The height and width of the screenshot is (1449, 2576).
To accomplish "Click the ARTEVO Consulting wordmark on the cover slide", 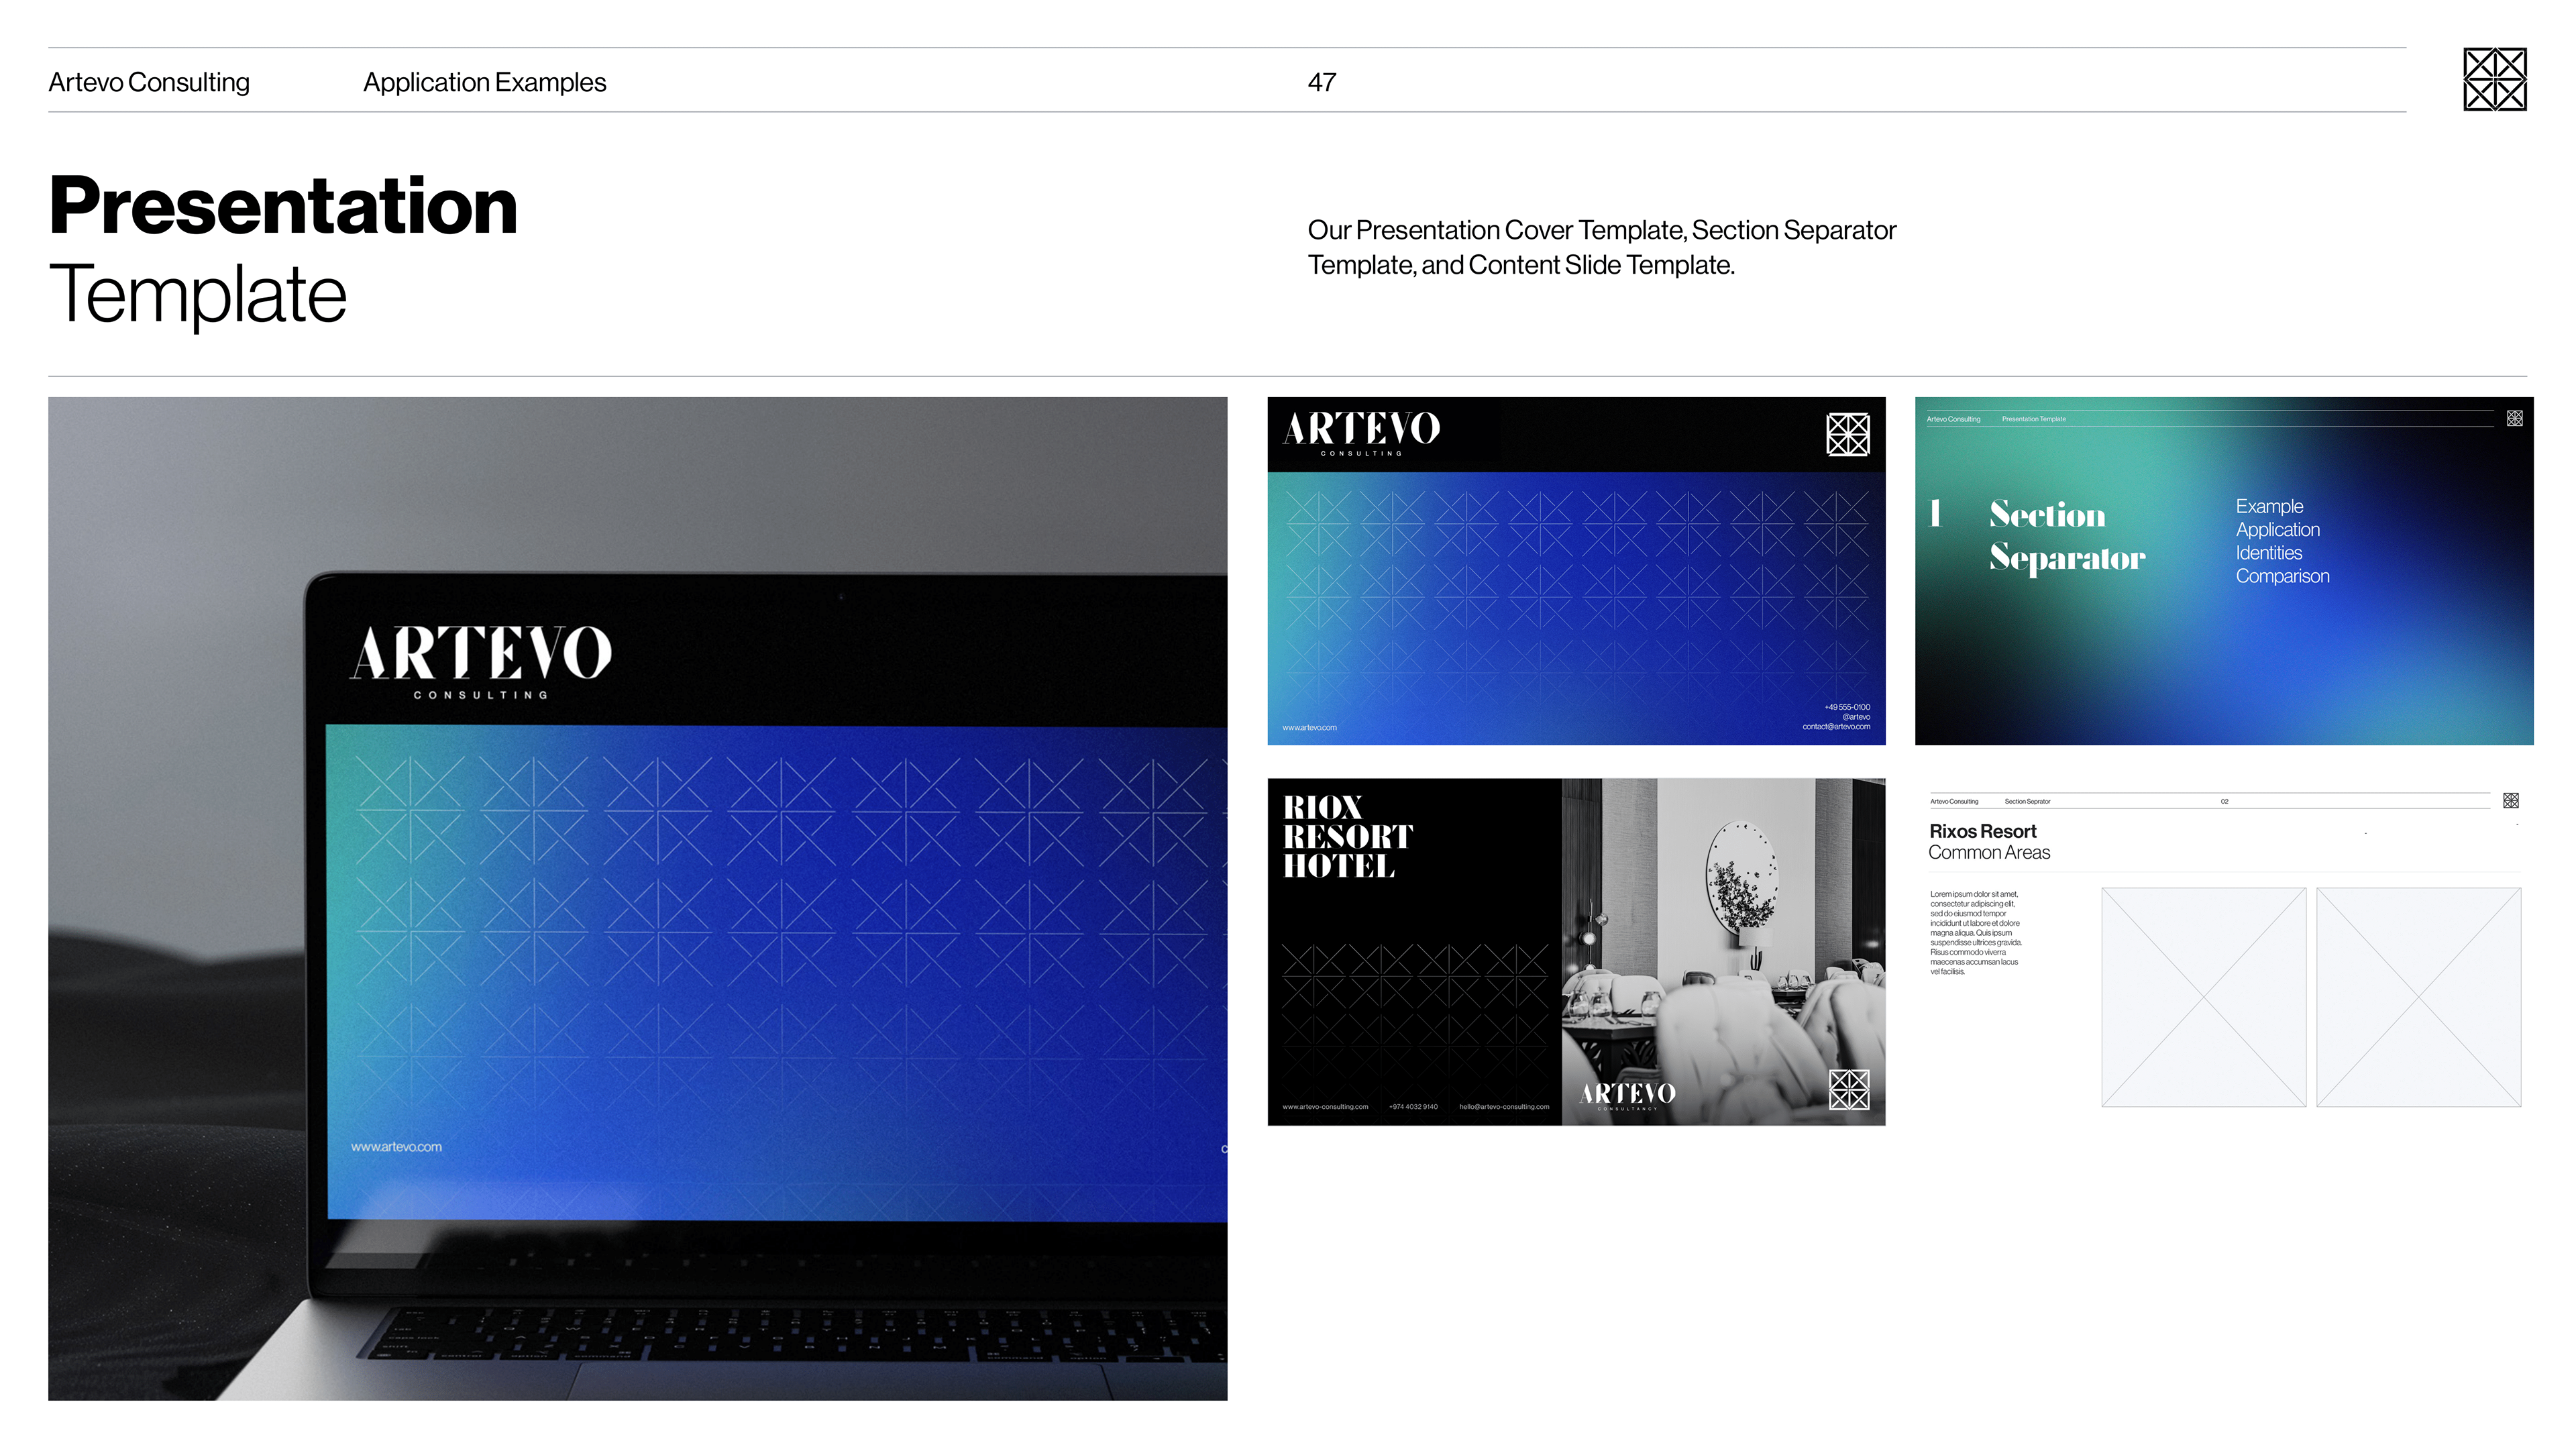I will pyautogui.click(x=1361, y=433).
